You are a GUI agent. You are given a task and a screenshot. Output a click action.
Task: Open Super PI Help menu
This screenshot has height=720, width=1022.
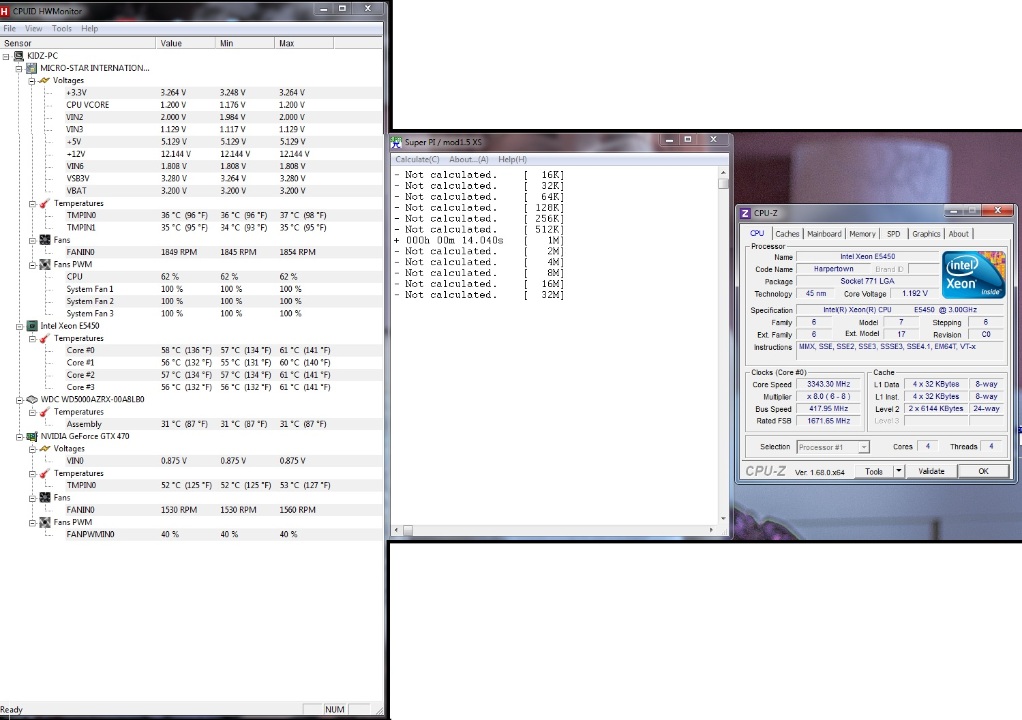pos(512,160)
